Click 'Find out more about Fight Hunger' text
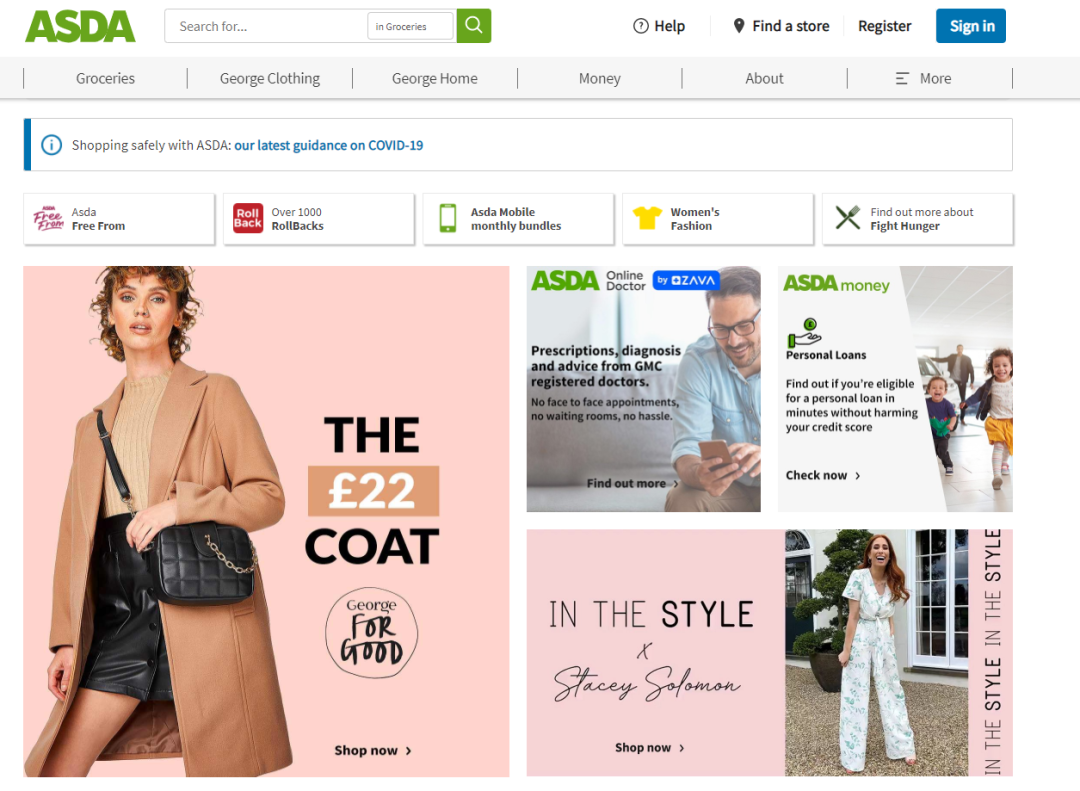Viewport: 1080px width, 791px height. [922, 219]
